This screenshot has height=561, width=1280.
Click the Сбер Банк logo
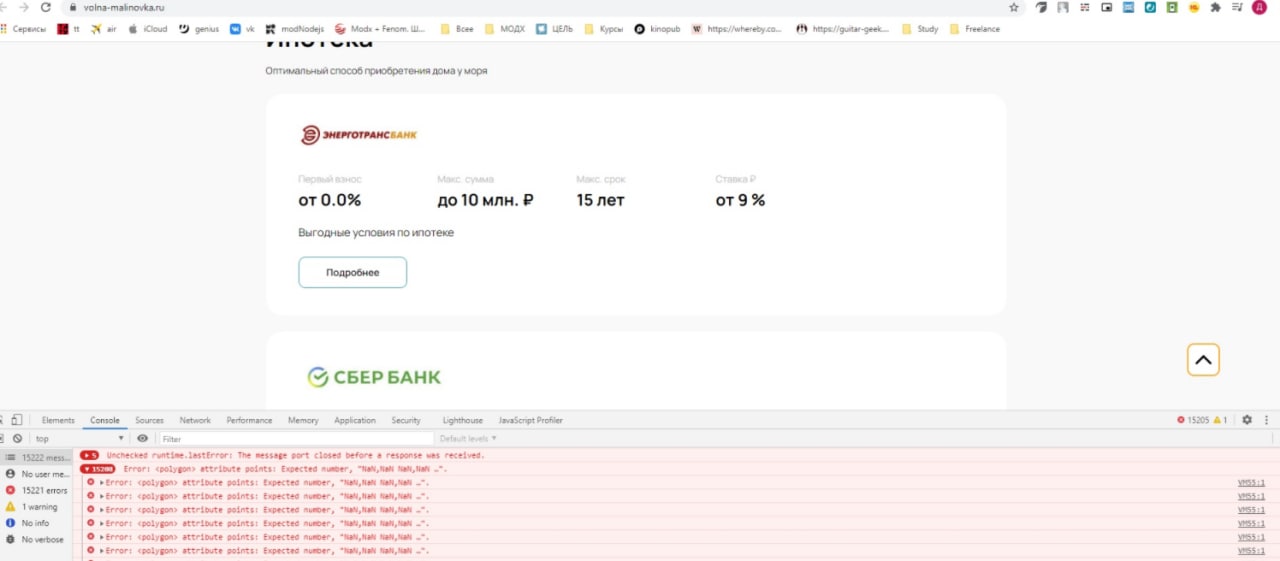374,377
